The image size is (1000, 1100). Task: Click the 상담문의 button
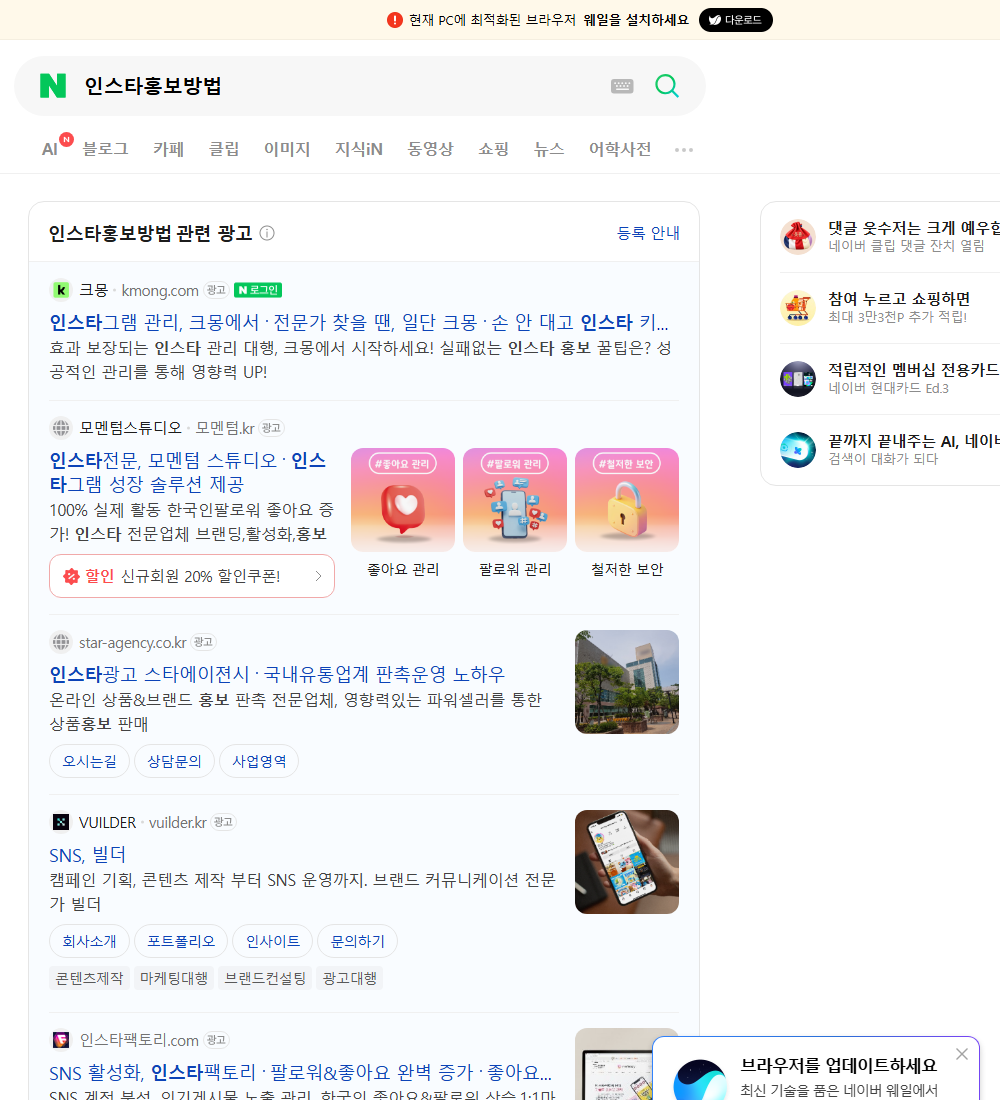[x=174, y=761]
